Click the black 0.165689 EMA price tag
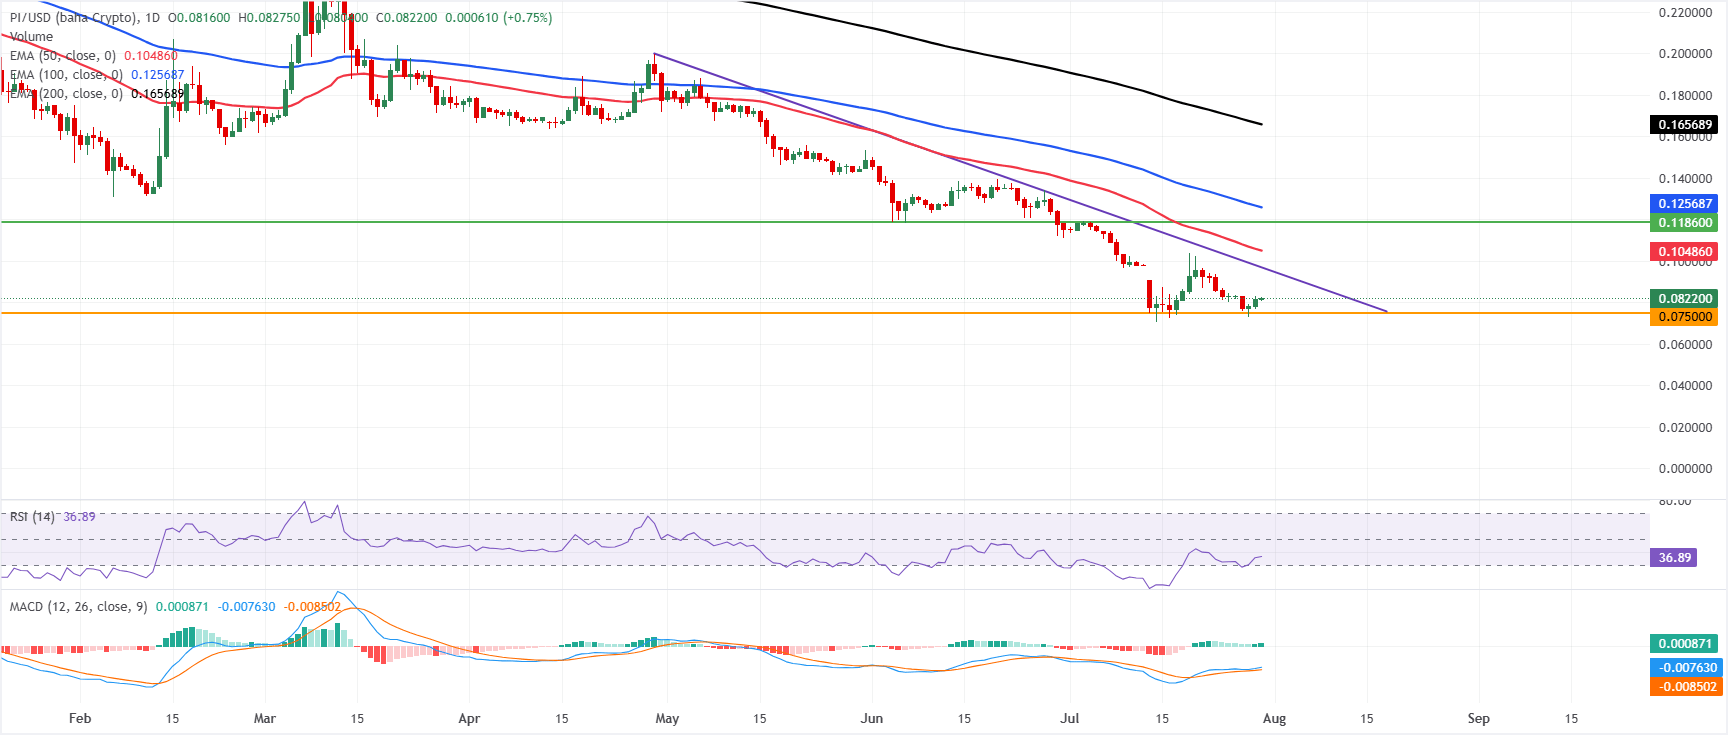Screen dimensions: 1728x735 click(1685, 125)
